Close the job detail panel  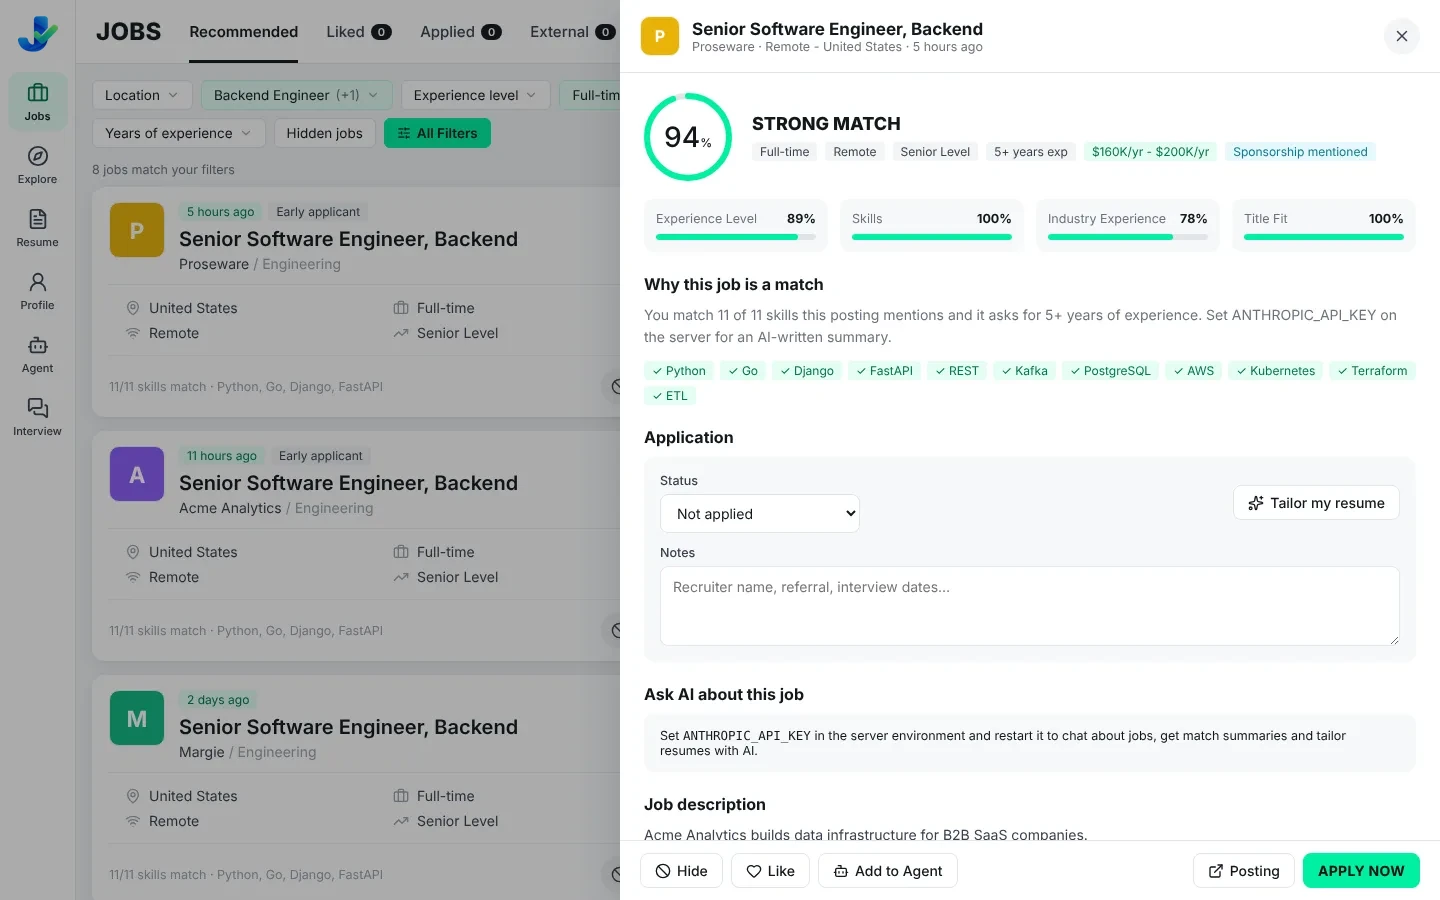pyautogui.click(x=1401, y=36)
